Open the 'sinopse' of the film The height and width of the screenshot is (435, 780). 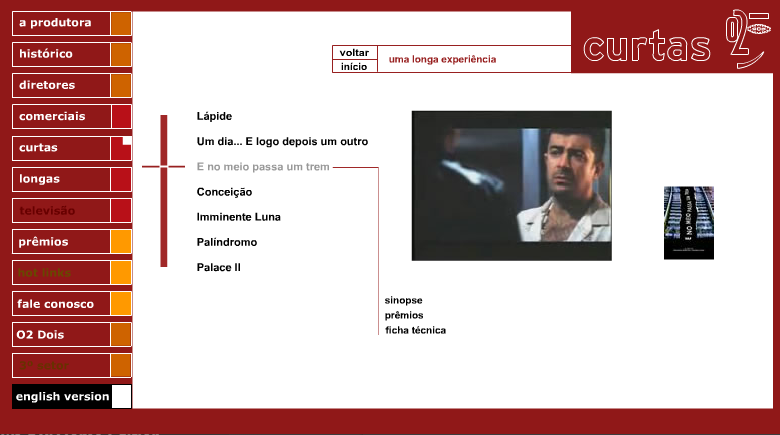pyautogui.click(x=403, y=300)
